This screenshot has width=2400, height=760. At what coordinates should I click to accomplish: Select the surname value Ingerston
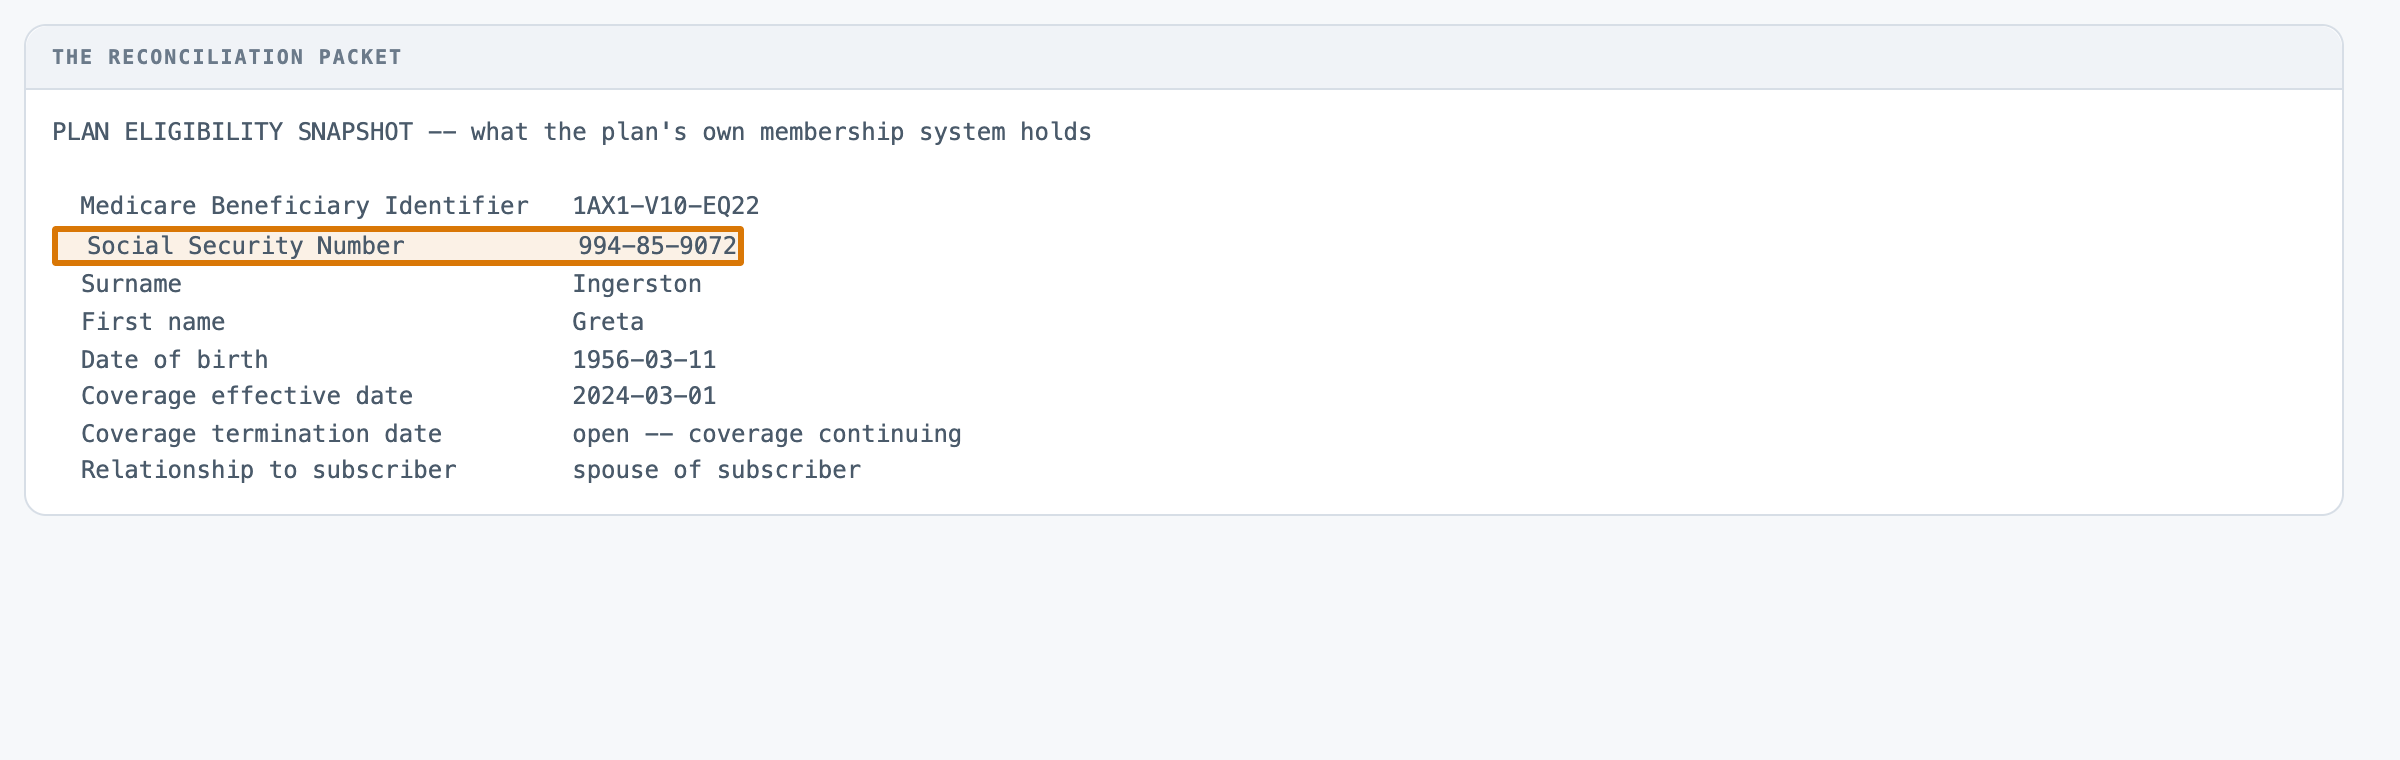(x=637, y=284)
